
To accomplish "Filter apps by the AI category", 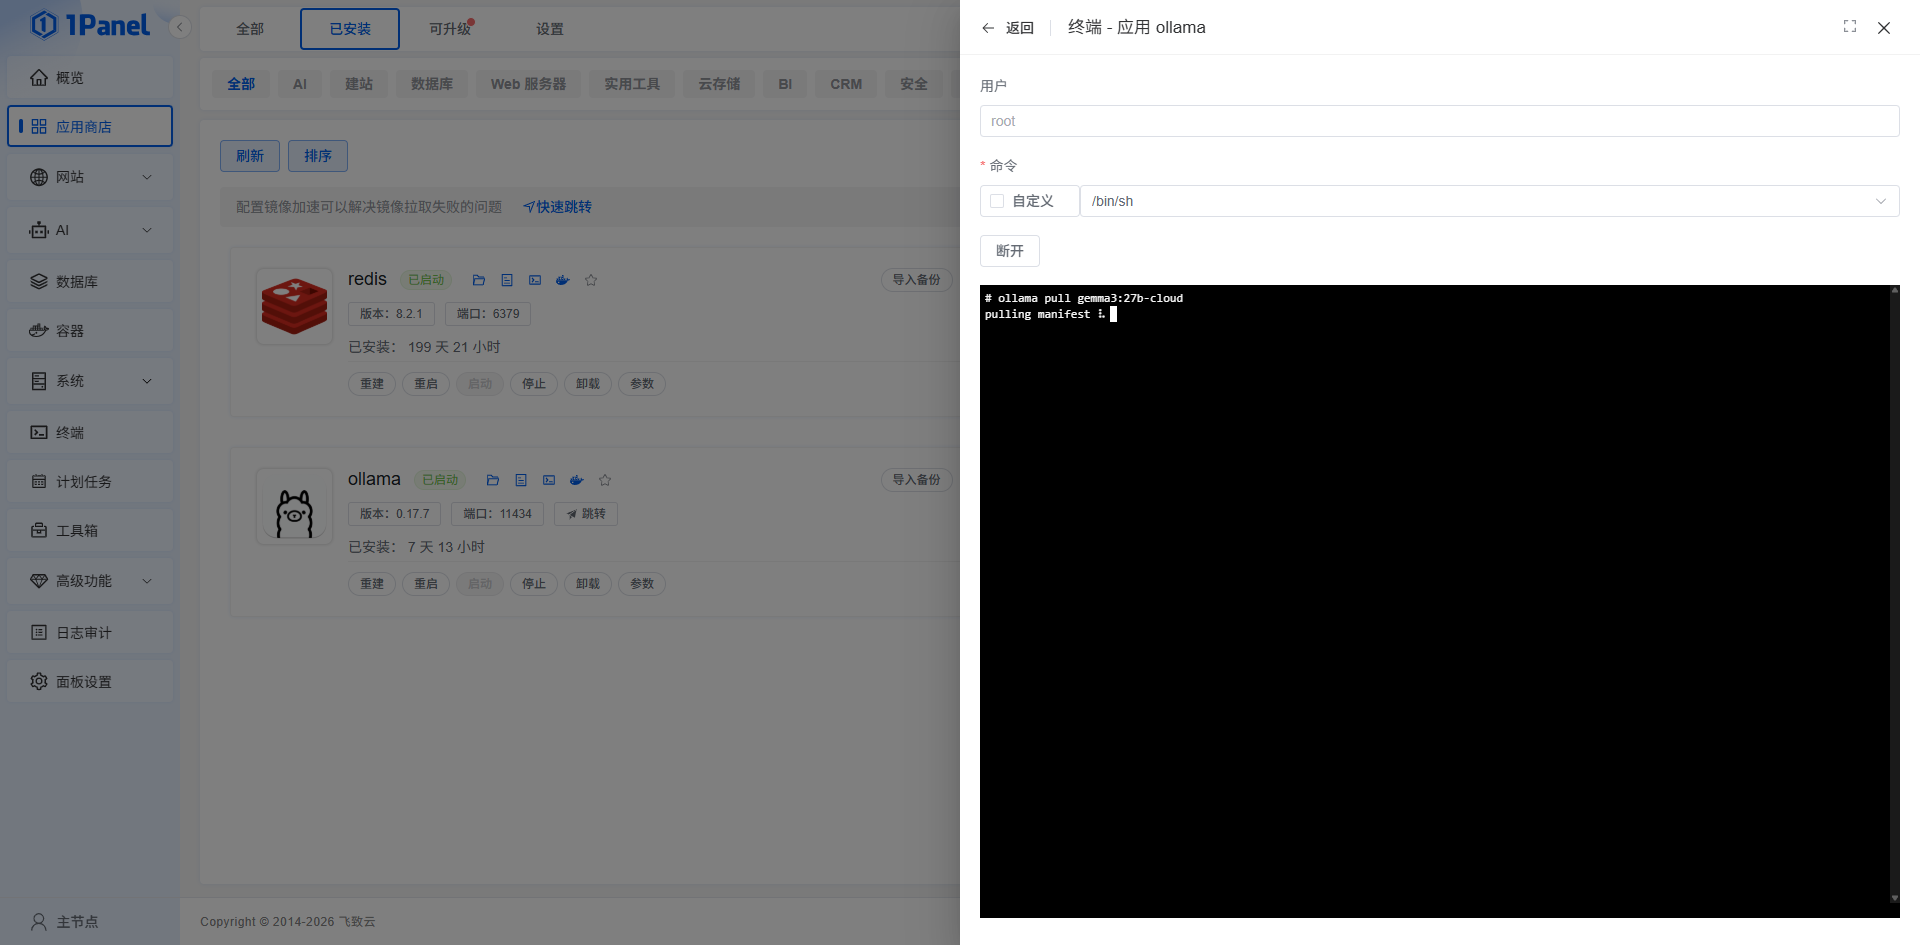I will (x=300, y=84).
